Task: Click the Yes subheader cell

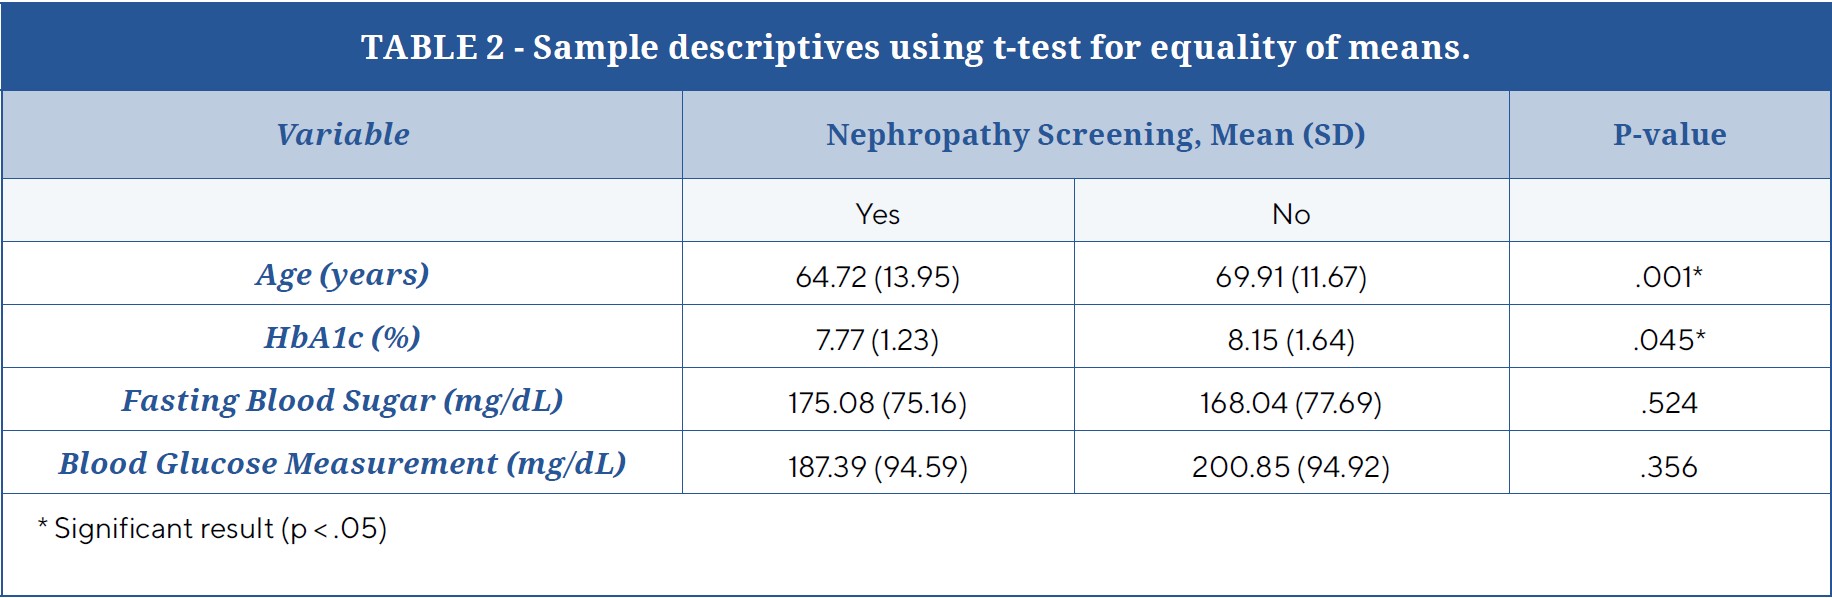Action: (x=877, y=214)
